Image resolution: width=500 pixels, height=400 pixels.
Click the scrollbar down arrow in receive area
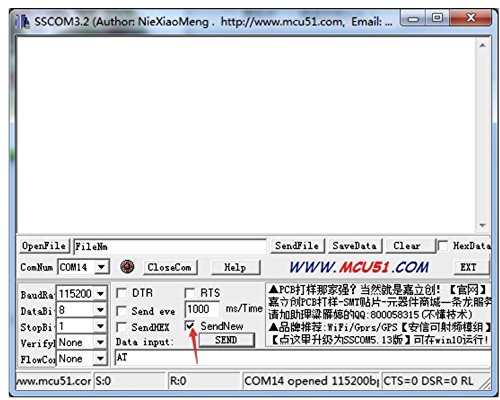482,225
